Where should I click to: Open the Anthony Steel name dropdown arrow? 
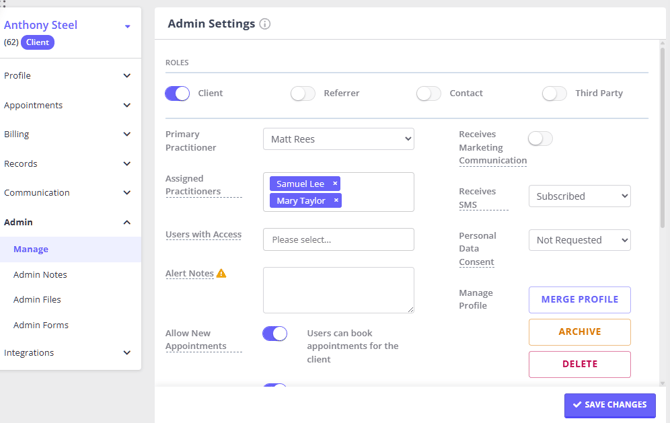coord(127,27)
